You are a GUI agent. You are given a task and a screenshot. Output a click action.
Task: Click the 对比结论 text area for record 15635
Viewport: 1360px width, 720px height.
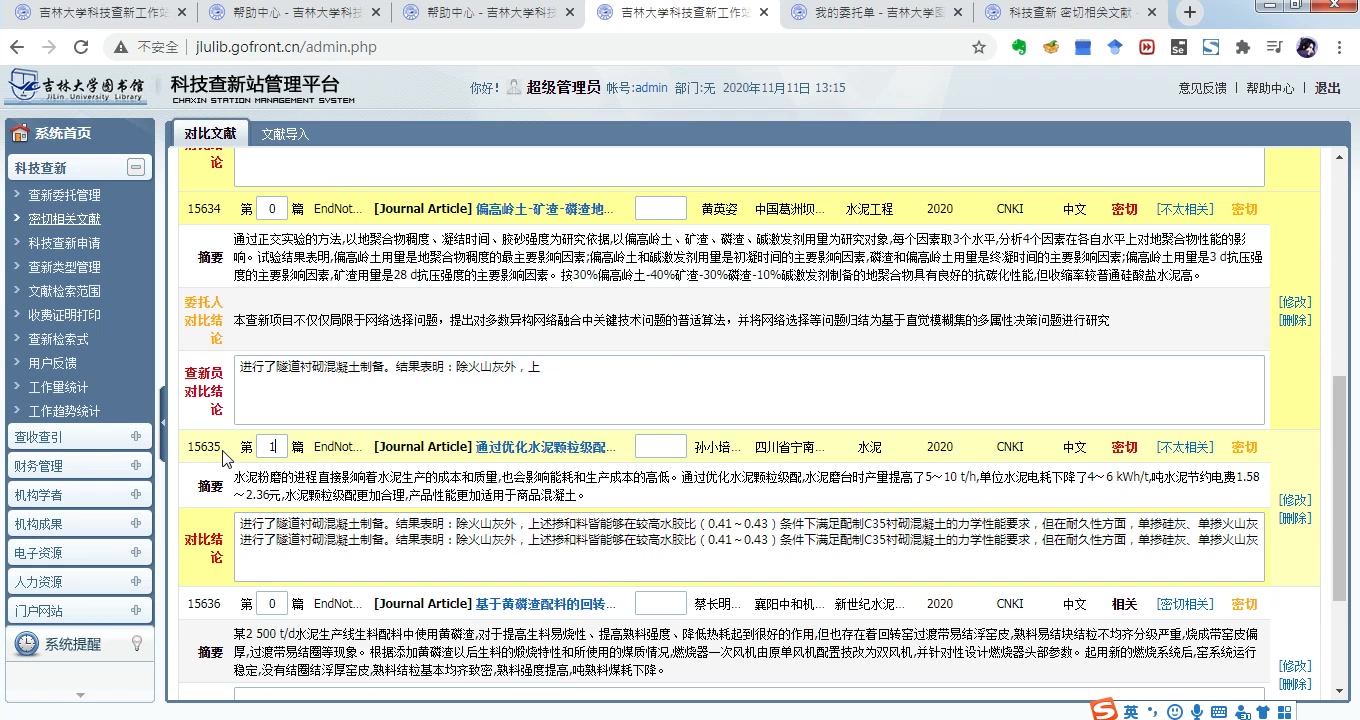[749, 547]
